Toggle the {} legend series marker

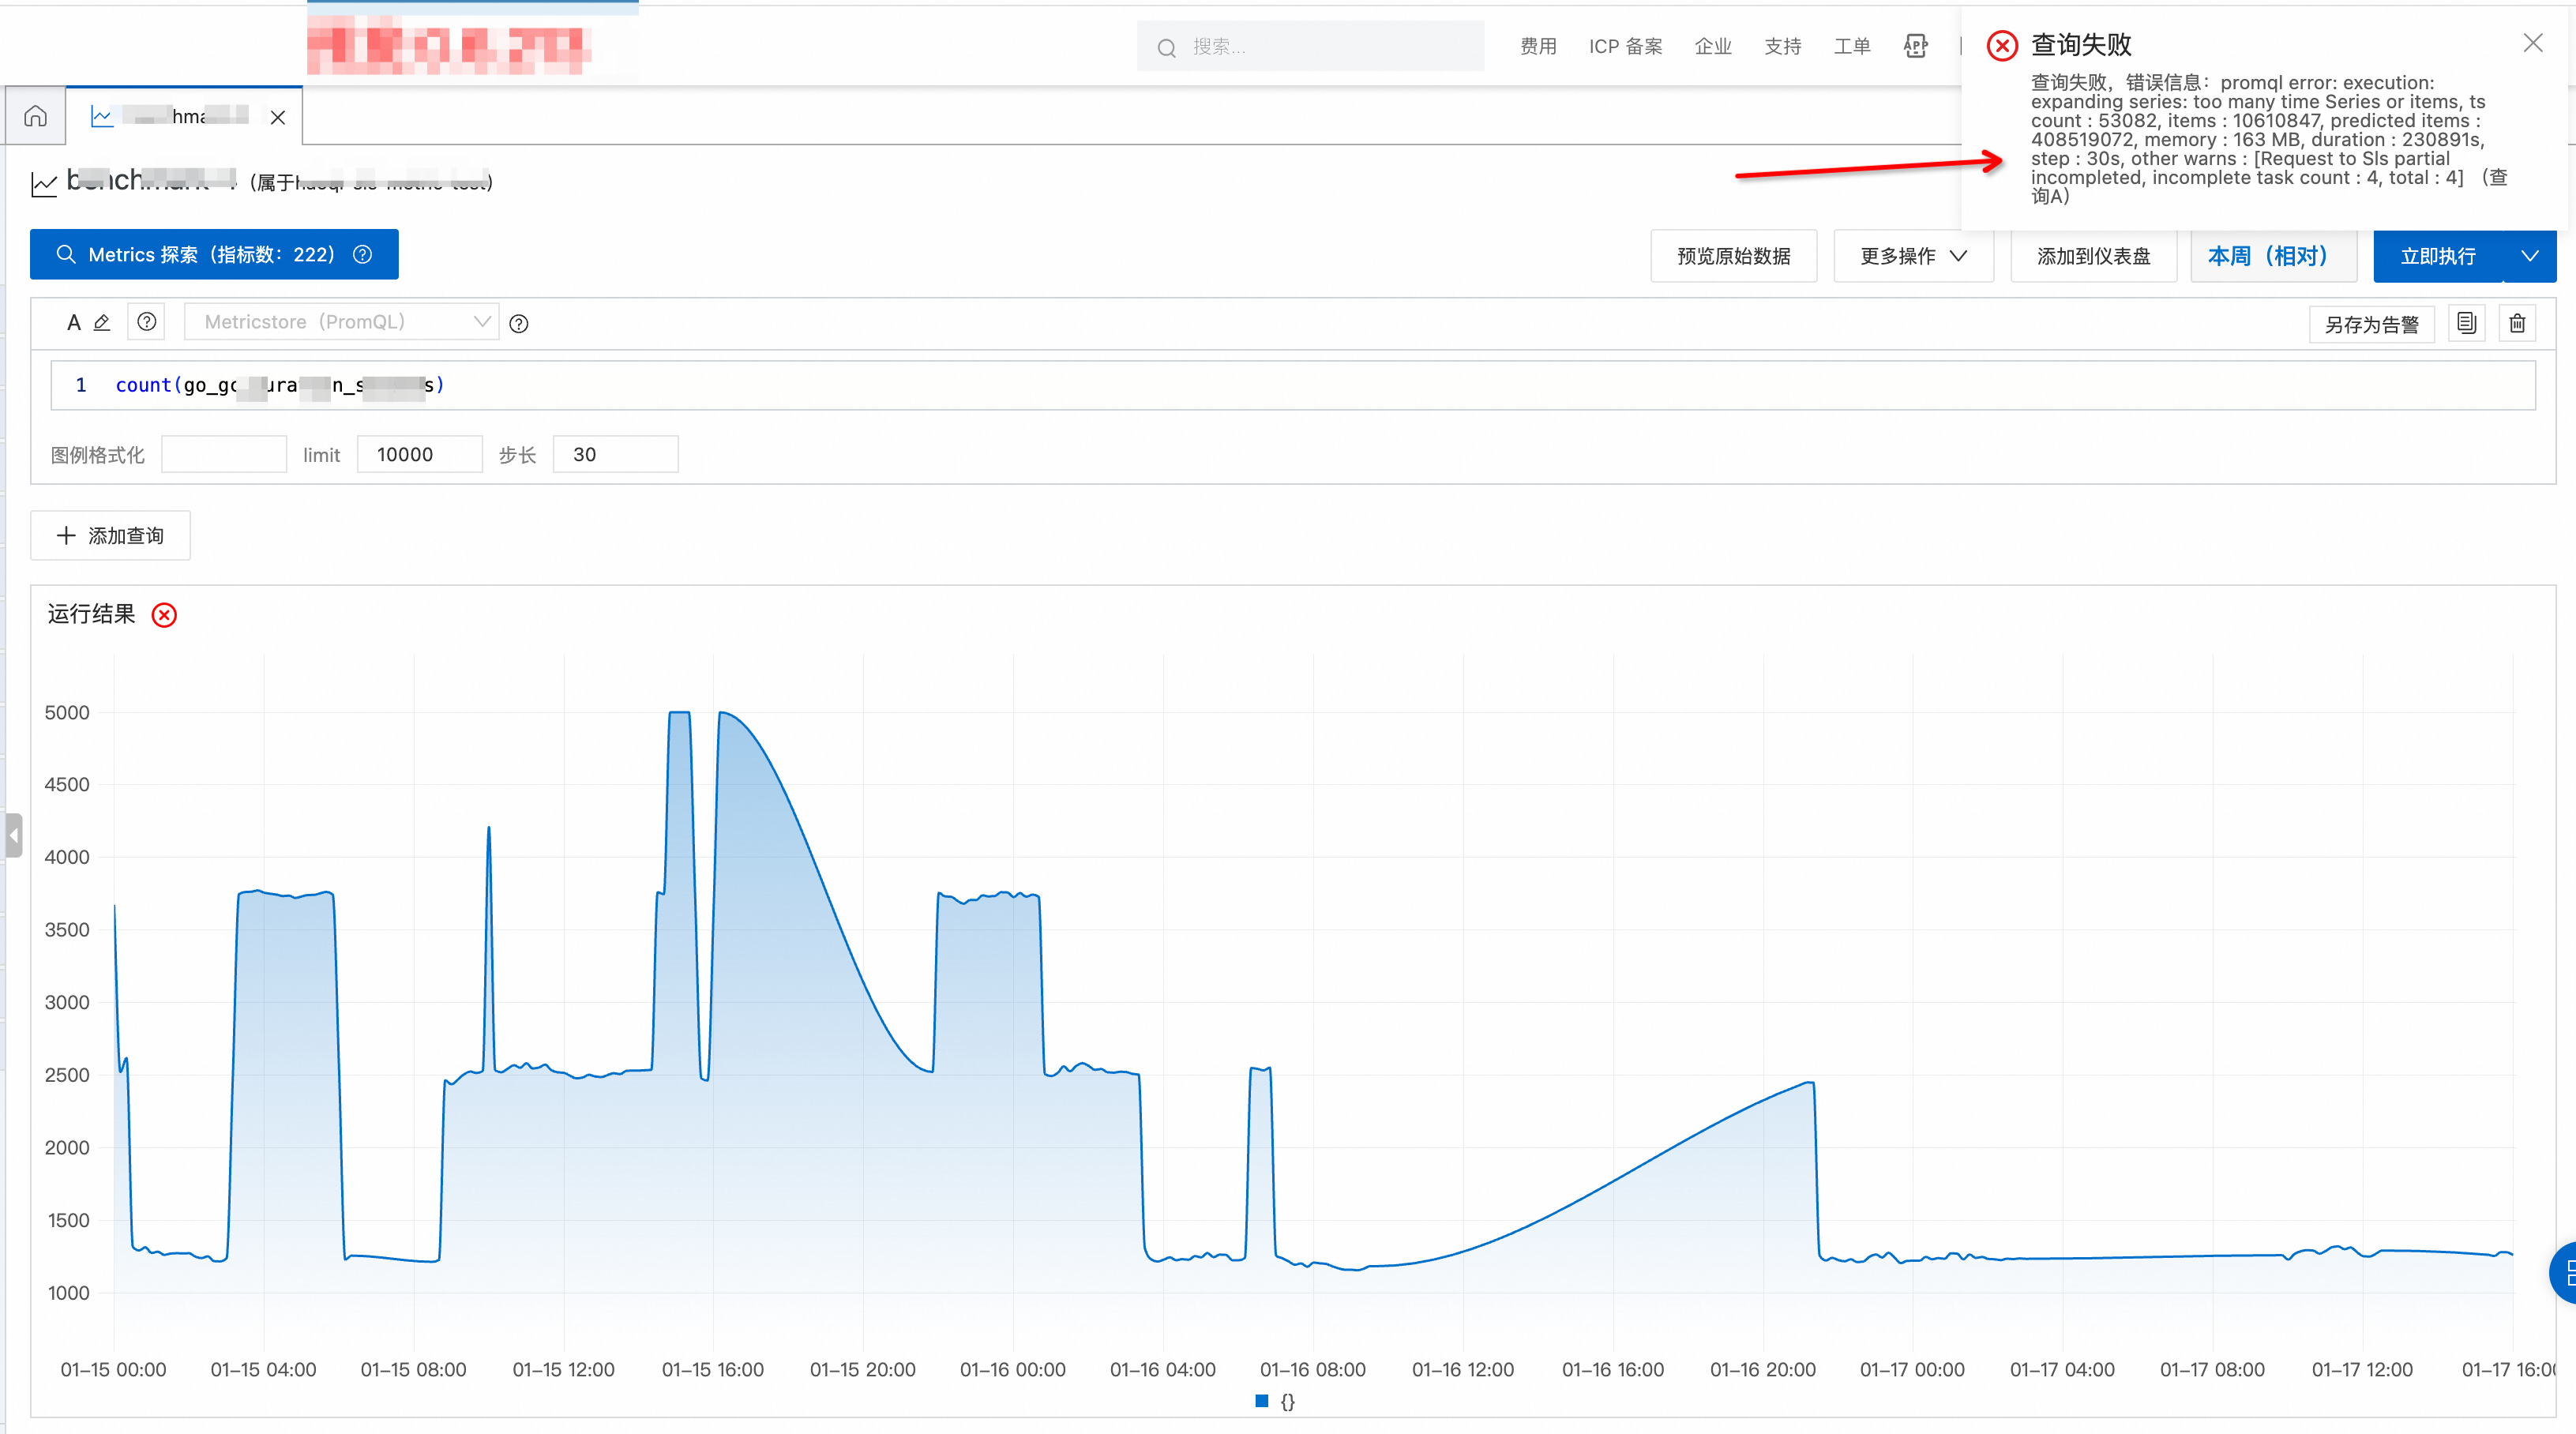1262,1401
